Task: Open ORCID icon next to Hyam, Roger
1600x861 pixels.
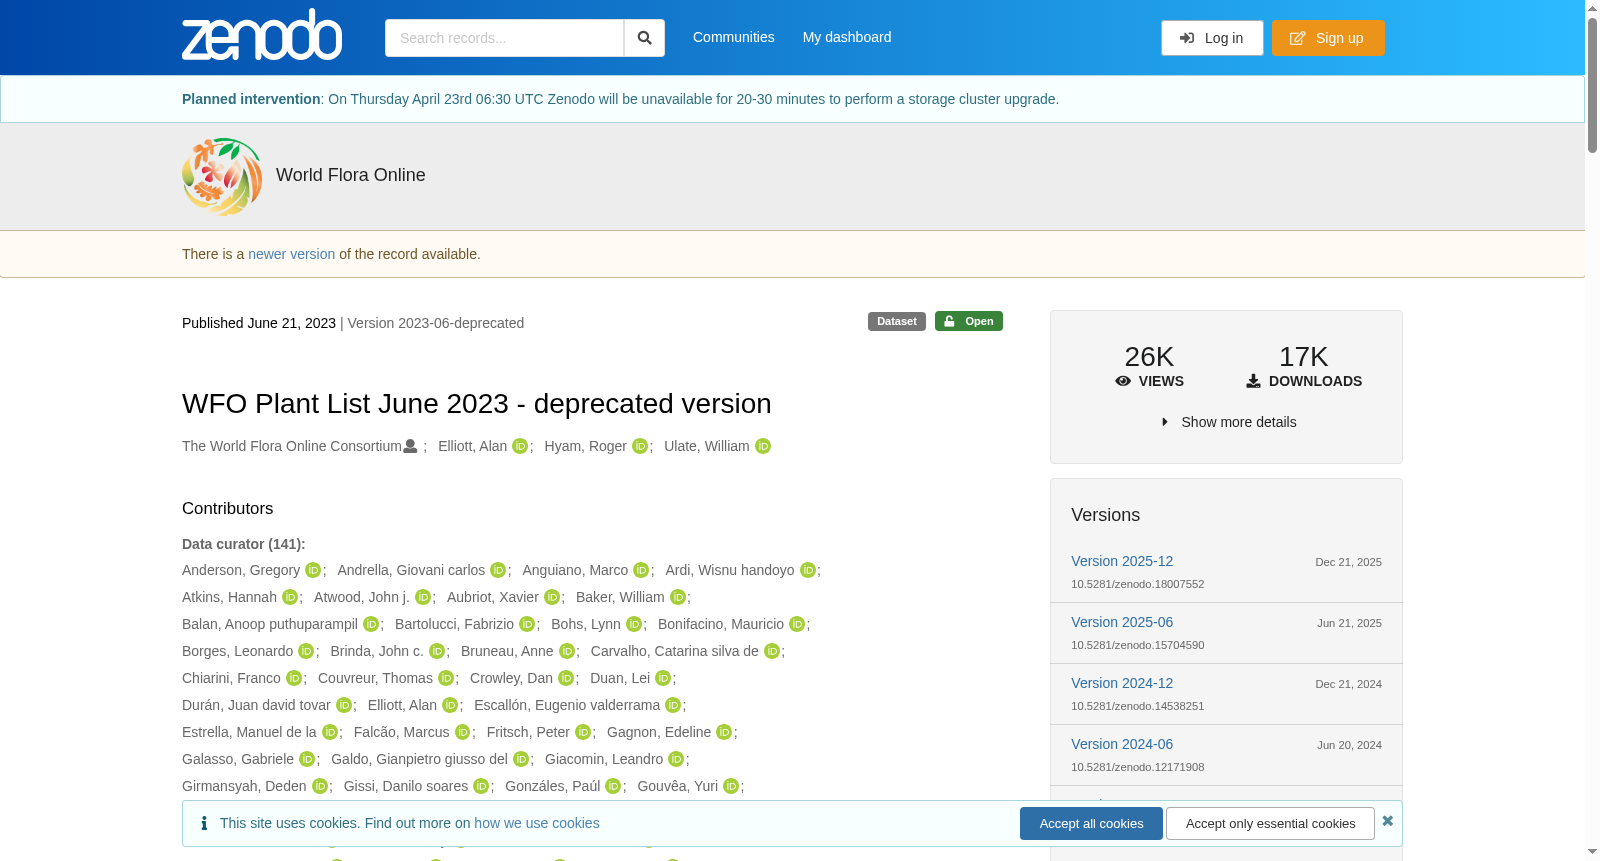Action: click(640, 446)
